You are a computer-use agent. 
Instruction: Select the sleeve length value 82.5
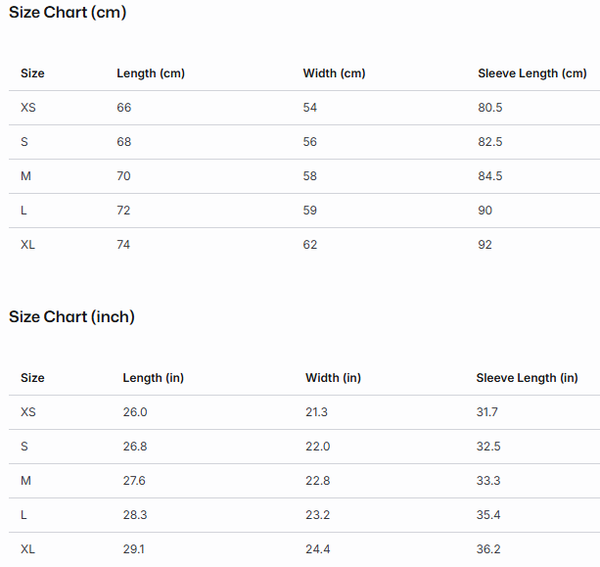click(490, 142)
